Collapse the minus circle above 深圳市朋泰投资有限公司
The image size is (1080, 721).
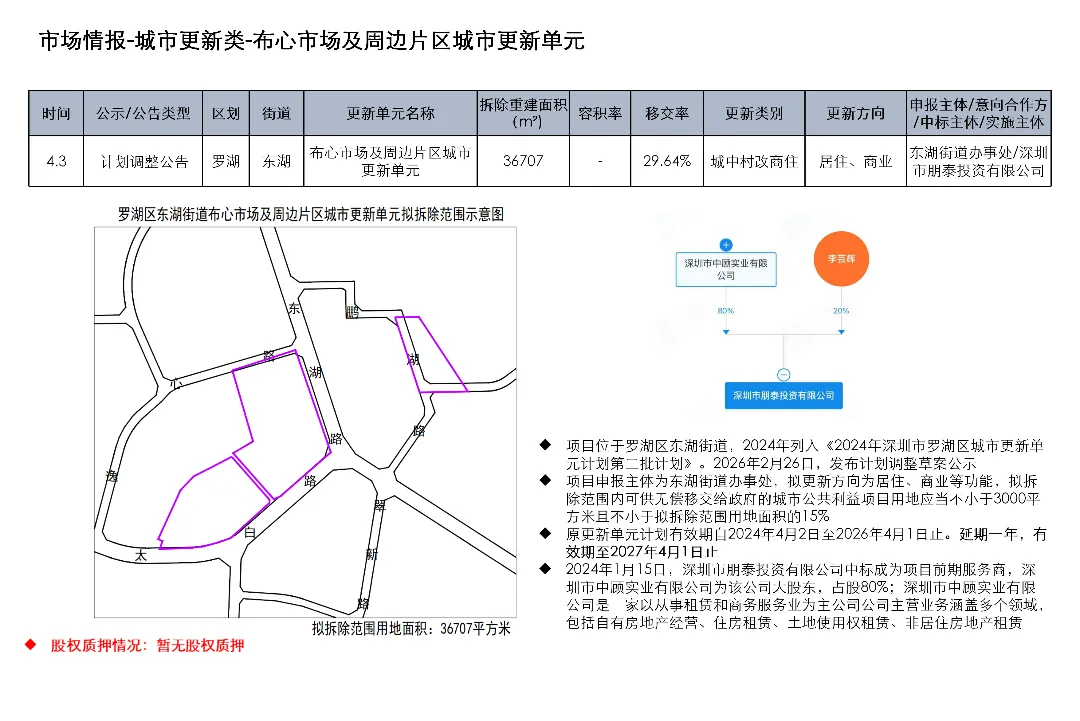pos(783,375)
